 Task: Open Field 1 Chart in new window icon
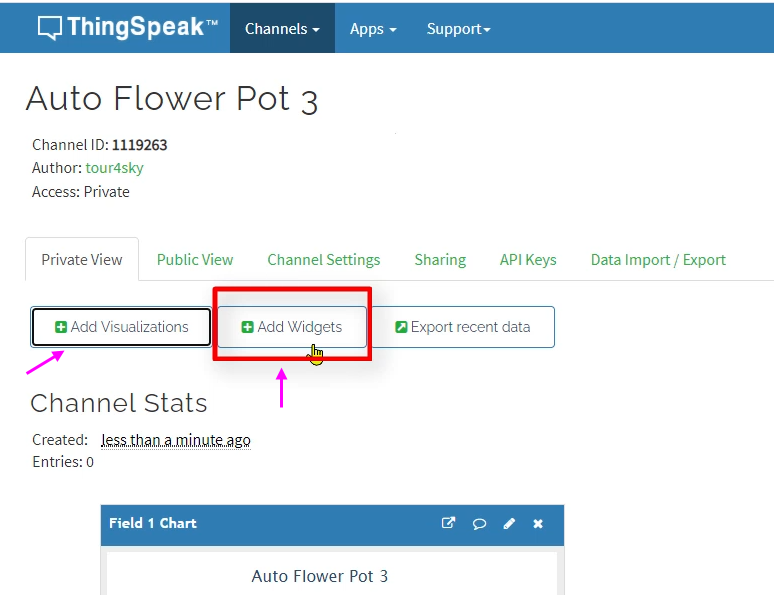pyautogui.click(x=448, y=523)
